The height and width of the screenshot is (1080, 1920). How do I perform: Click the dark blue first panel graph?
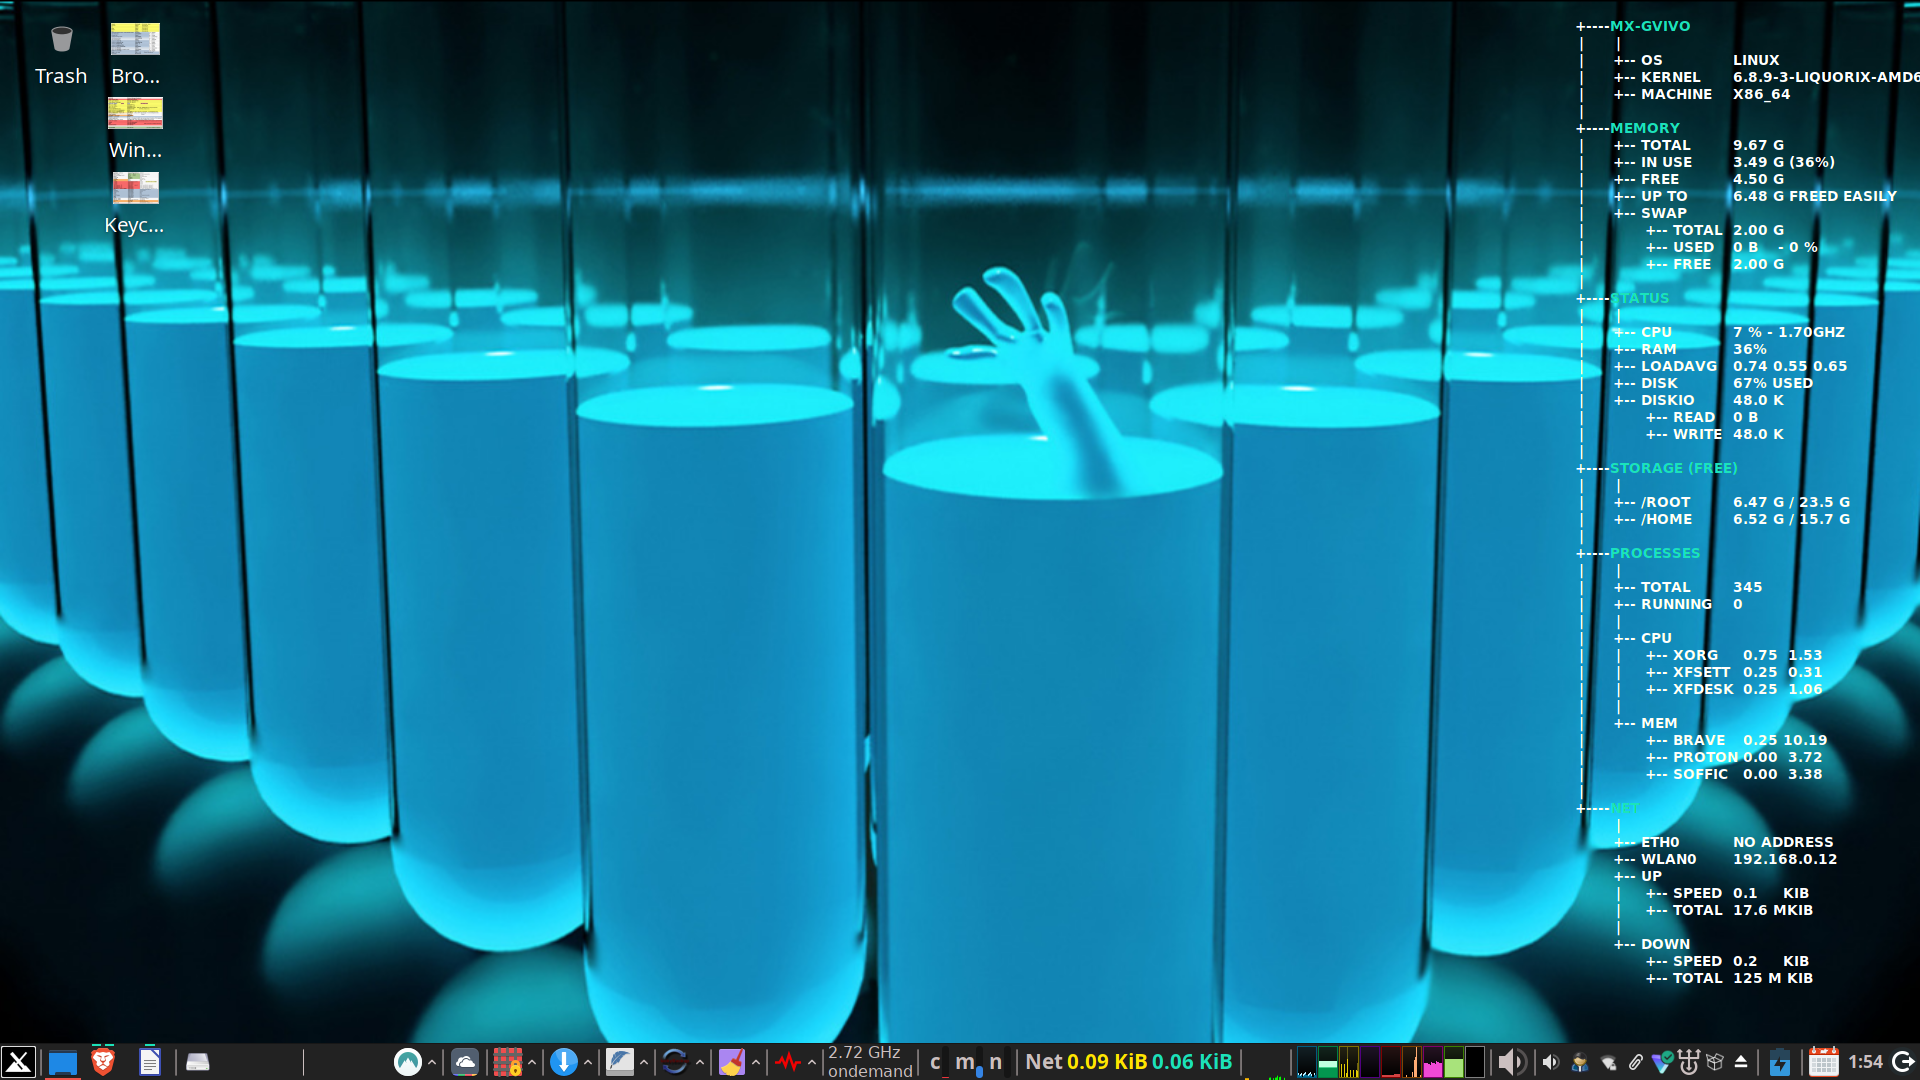pyautogui.click(x=1306, y=1062)
